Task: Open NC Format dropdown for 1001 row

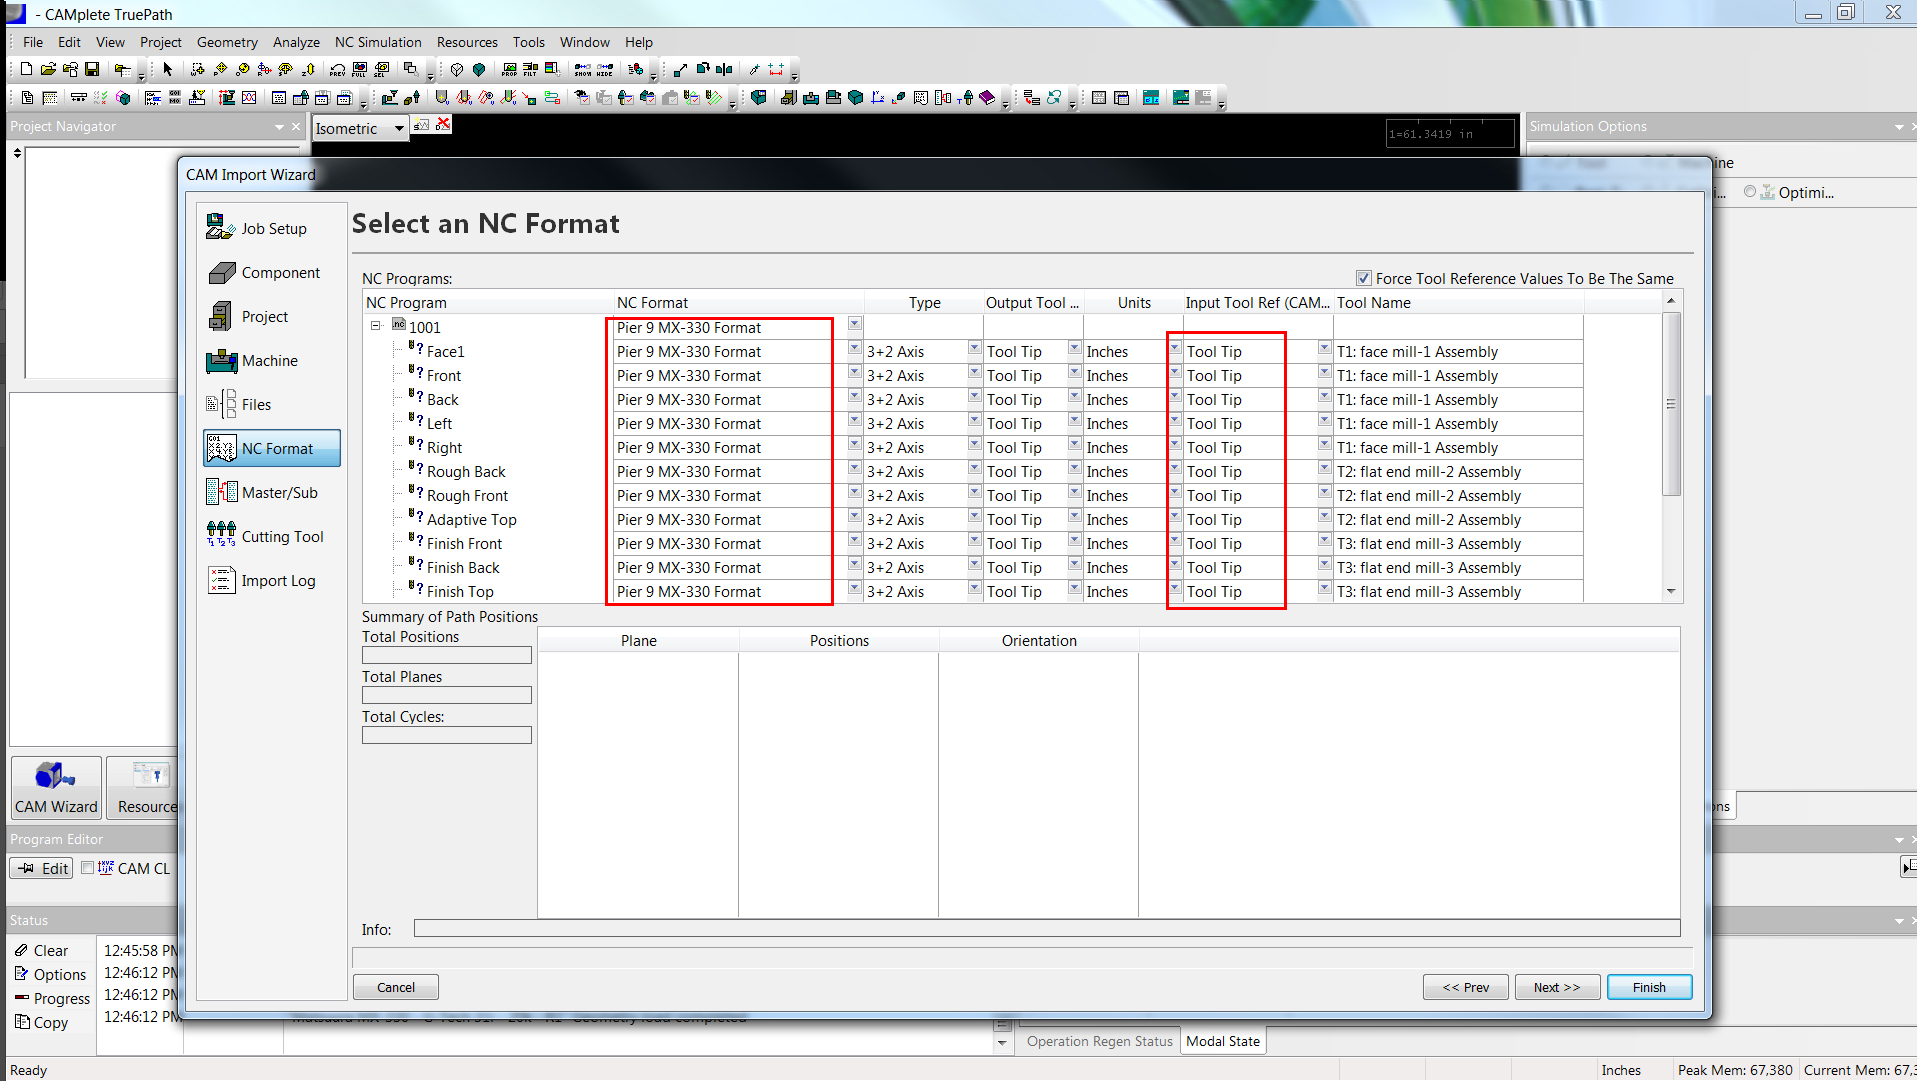Action: pyautogui.click(x=854, y=324)
